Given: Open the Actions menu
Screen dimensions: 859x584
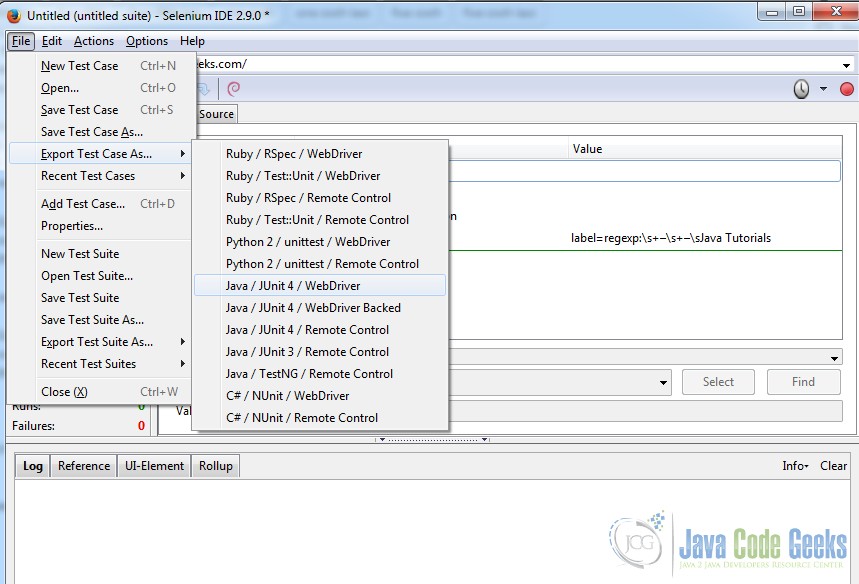Looking at the screenshot, I should (x=94, y=41).
